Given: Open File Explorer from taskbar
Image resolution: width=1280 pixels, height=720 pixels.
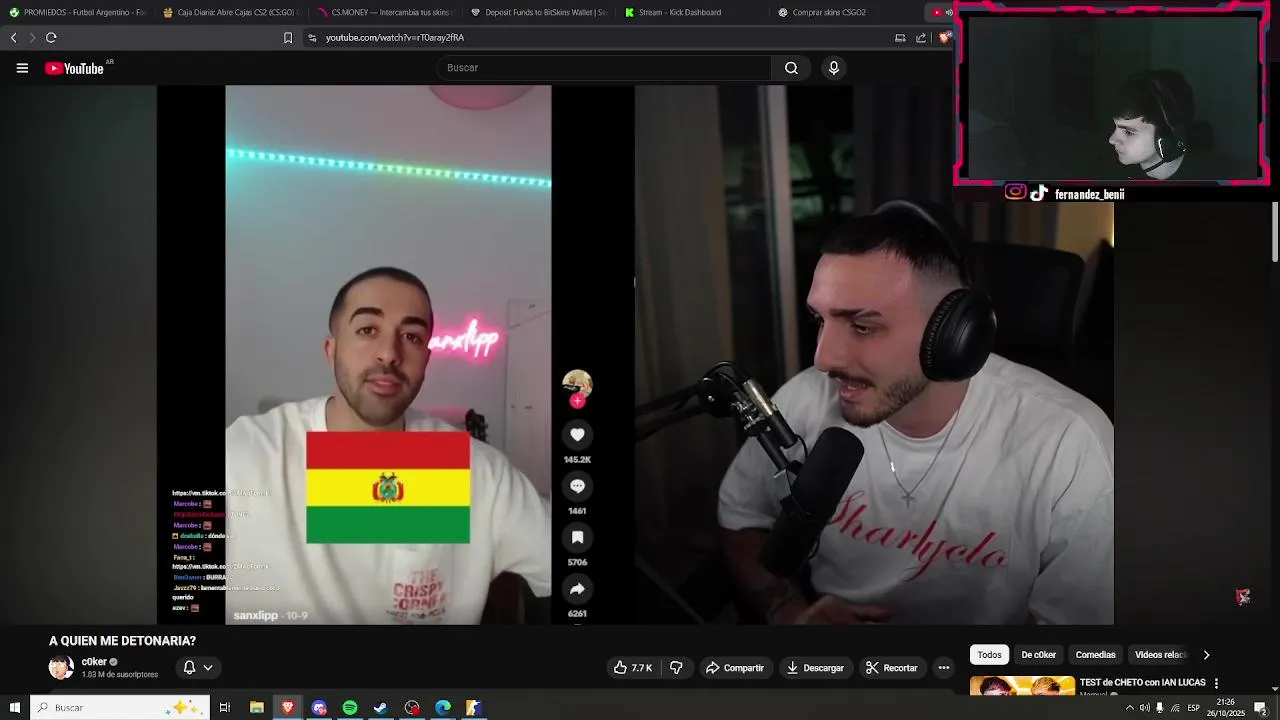Looking at the screenshot, I should [x=257, y=708].
